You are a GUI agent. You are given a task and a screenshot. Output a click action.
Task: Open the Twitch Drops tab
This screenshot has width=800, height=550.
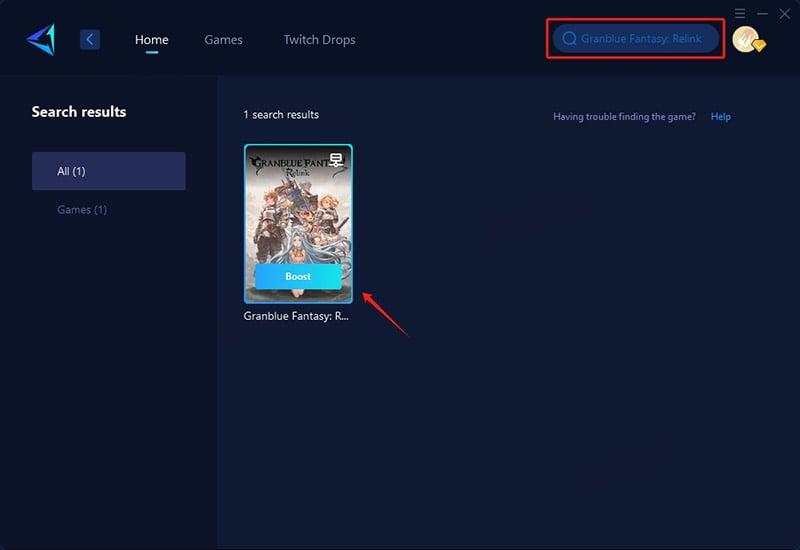pos(319,39)
